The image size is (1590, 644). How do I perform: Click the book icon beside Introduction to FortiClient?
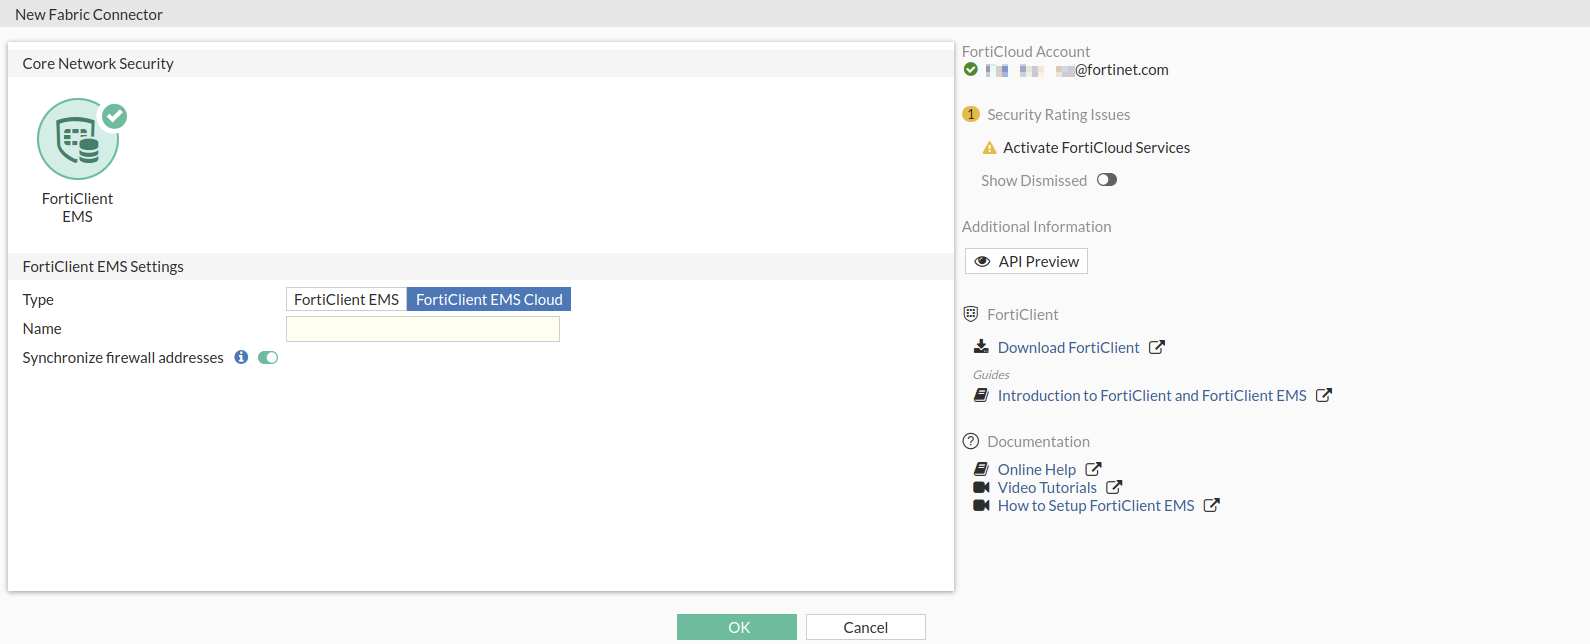click(x=981, y=395)
